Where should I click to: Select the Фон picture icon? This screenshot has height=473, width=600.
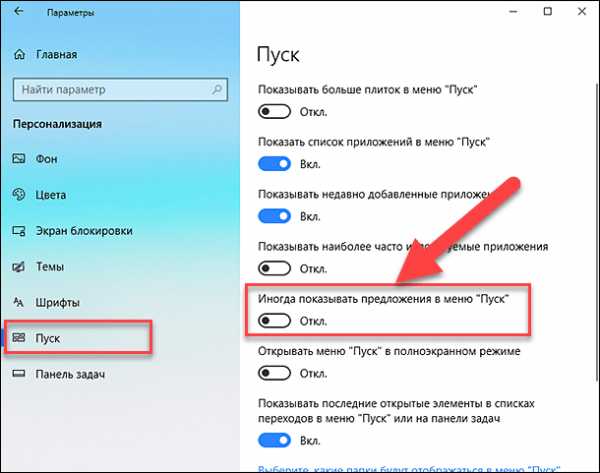(x=19, y=158)
